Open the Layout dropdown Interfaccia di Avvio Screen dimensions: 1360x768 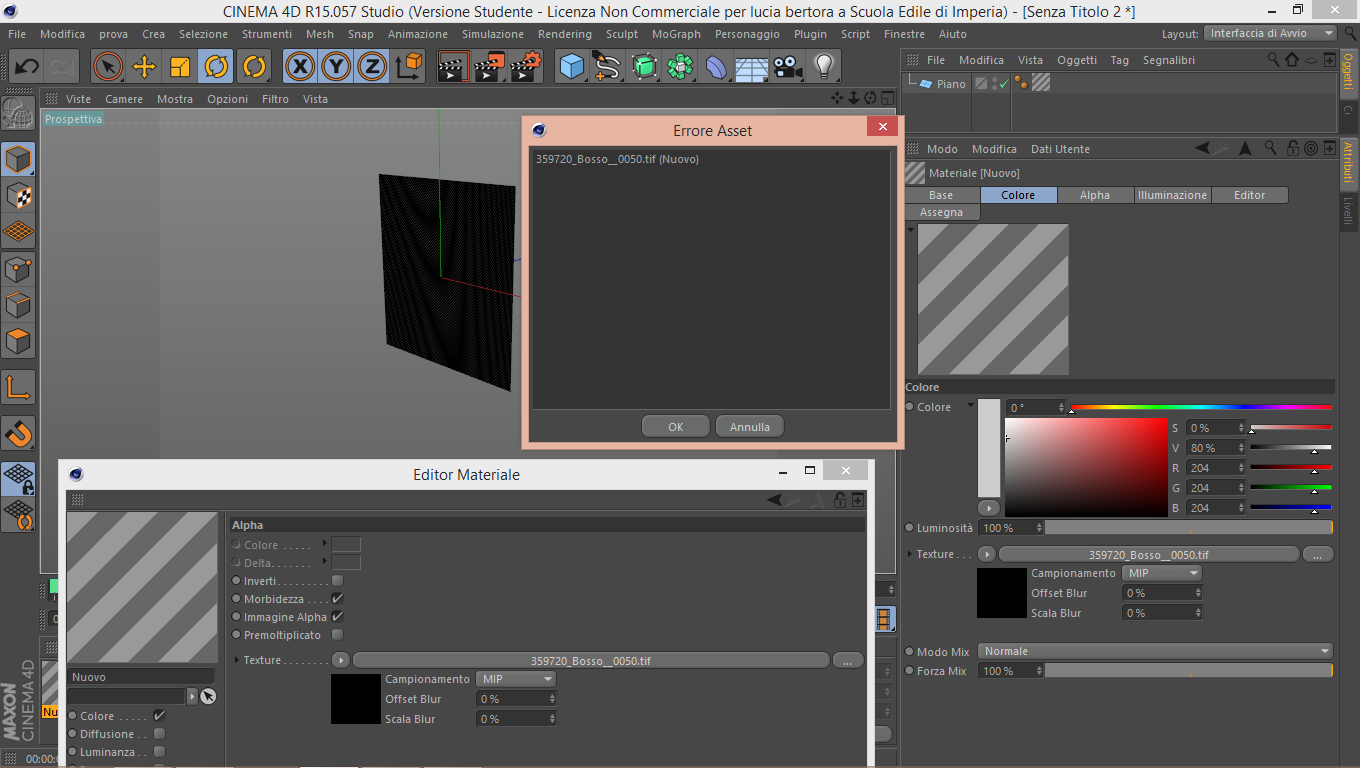click(1270, 33)
